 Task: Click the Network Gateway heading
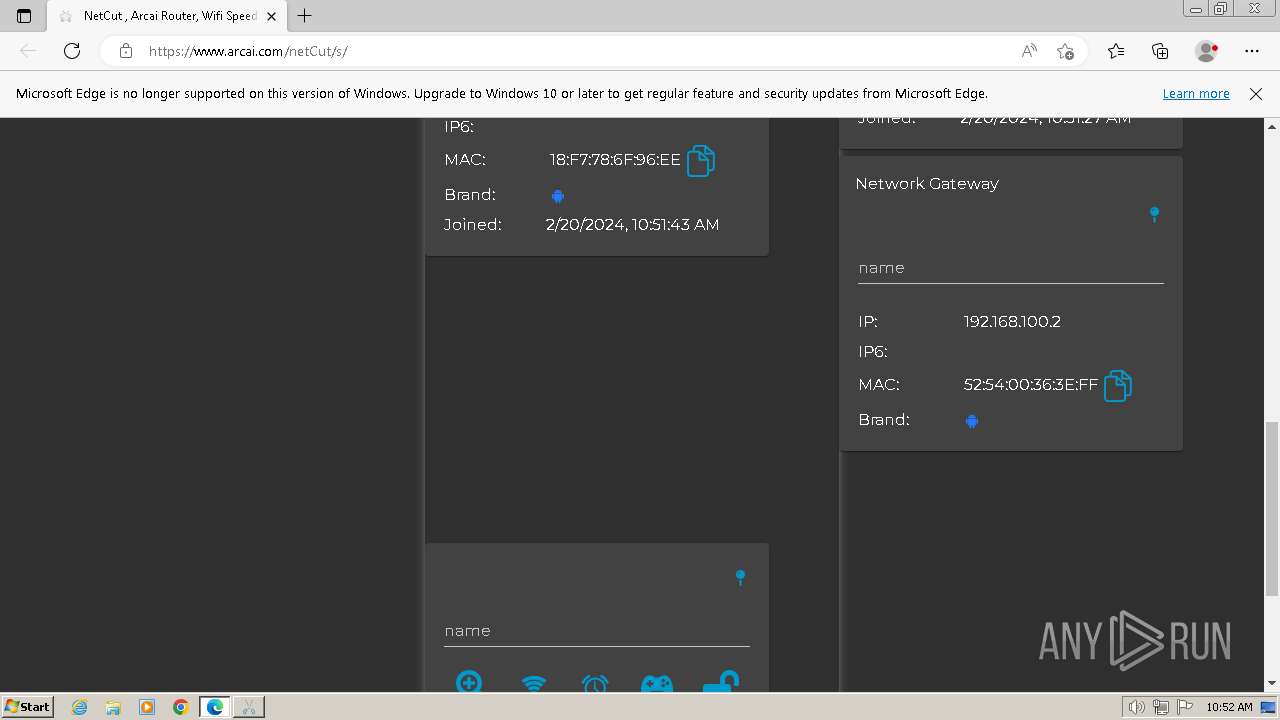pos(927,184)
